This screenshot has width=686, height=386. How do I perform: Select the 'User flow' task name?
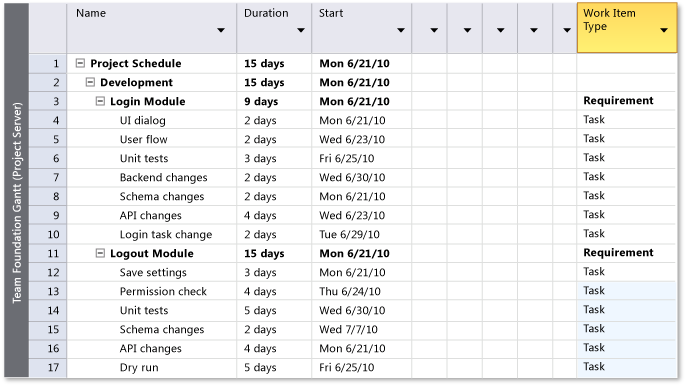click(144, 140)
